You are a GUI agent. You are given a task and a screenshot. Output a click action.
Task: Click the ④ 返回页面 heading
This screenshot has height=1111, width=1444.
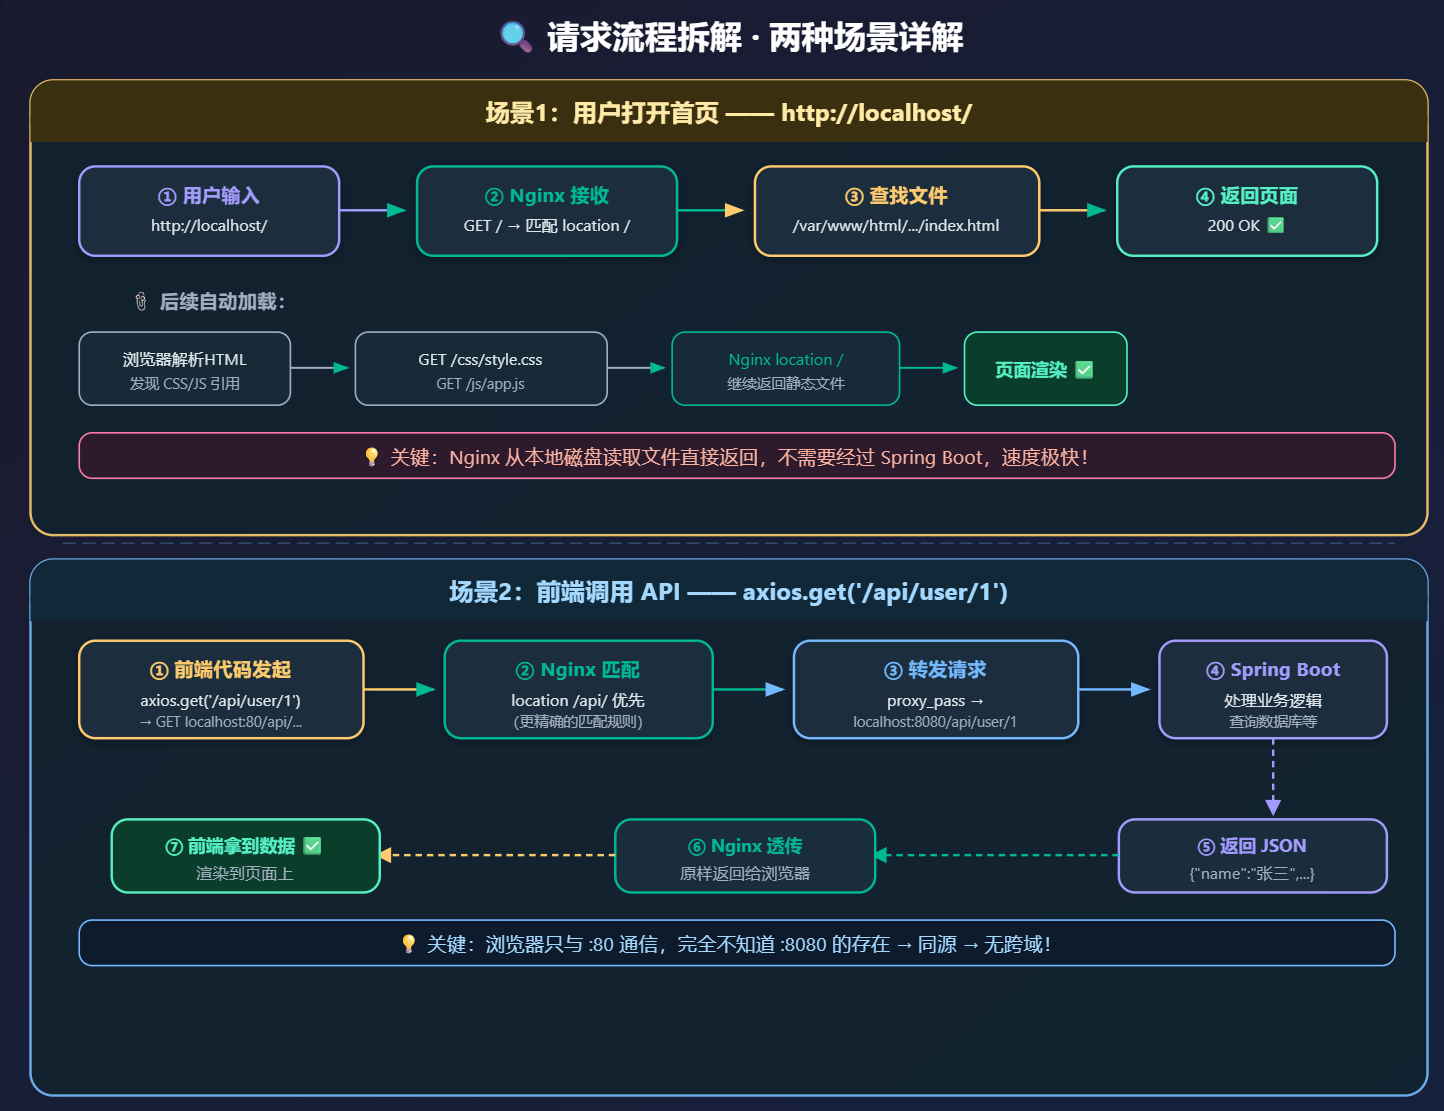tap(1247, 196)
